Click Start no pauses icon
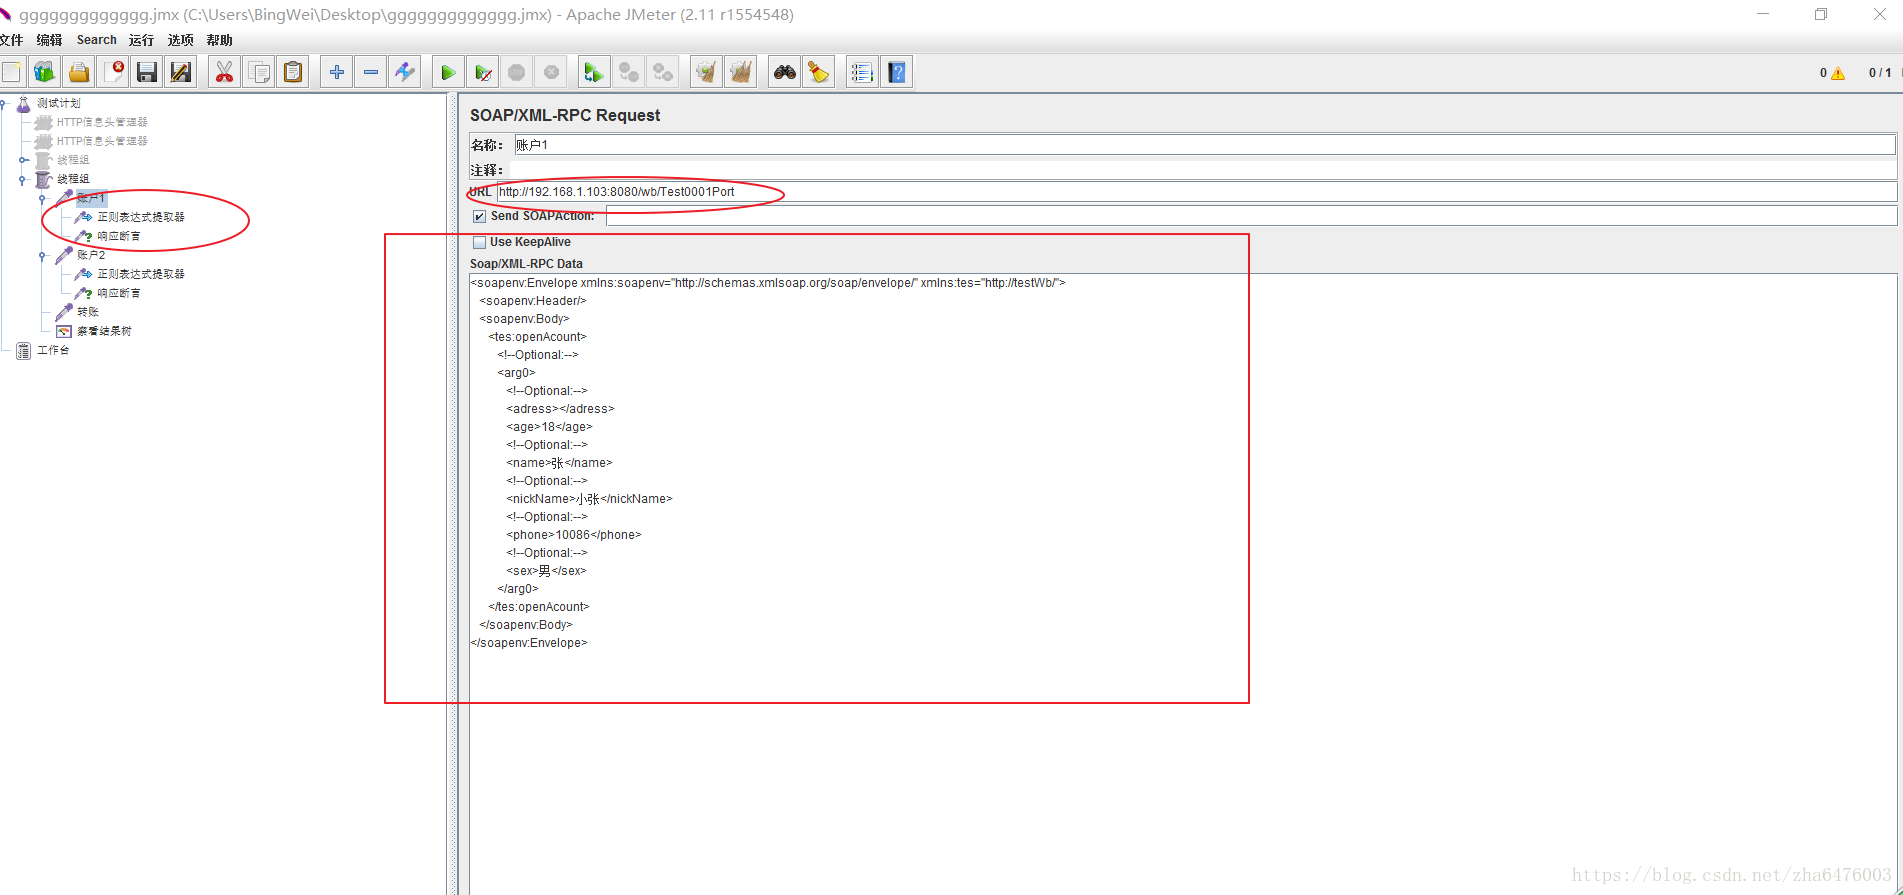Screen dimensions: 1903x895 click(483, 72)
